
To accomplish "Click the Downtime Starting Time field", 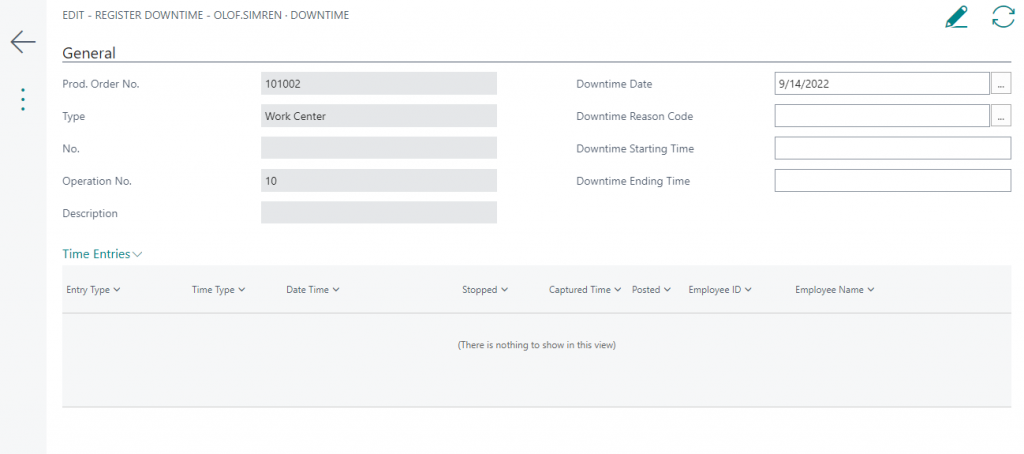I will (x=892, y=149).
